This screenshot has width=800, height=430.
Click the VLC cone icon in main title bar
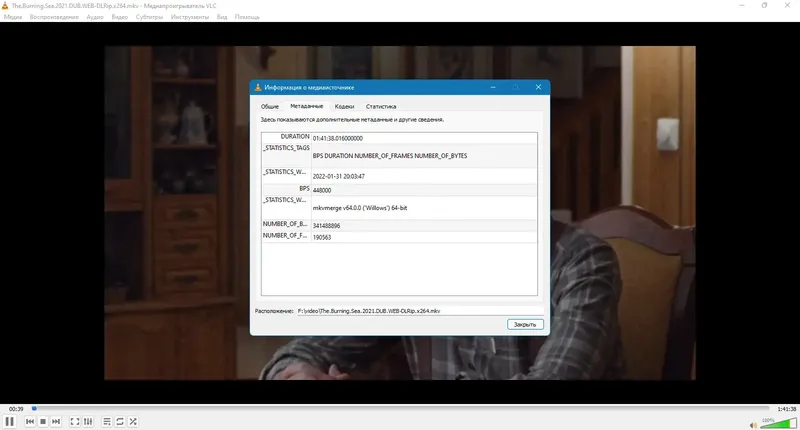[x=5, y=6]
